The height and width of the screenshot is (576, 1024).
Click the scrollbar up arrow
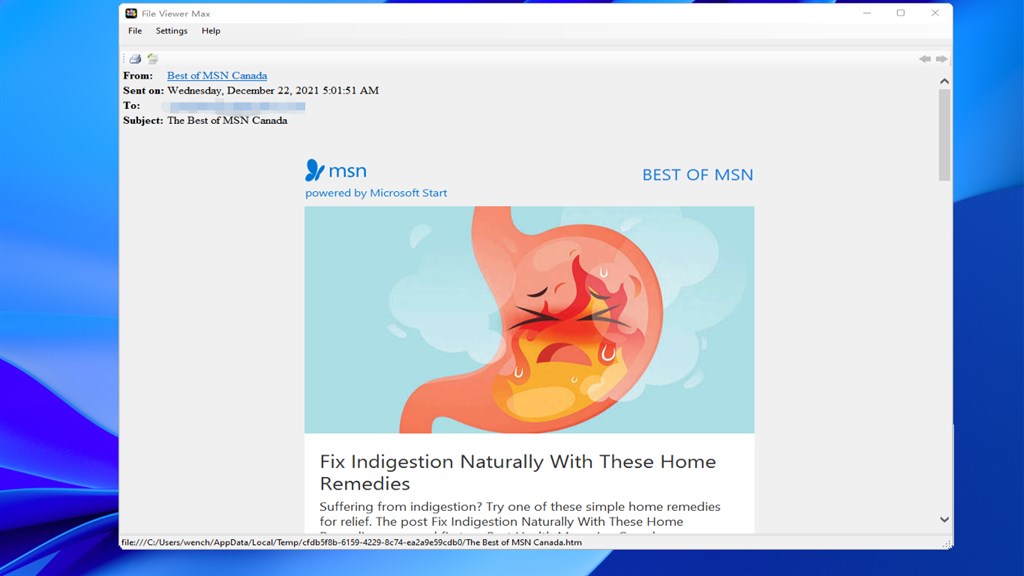[944, 82]
